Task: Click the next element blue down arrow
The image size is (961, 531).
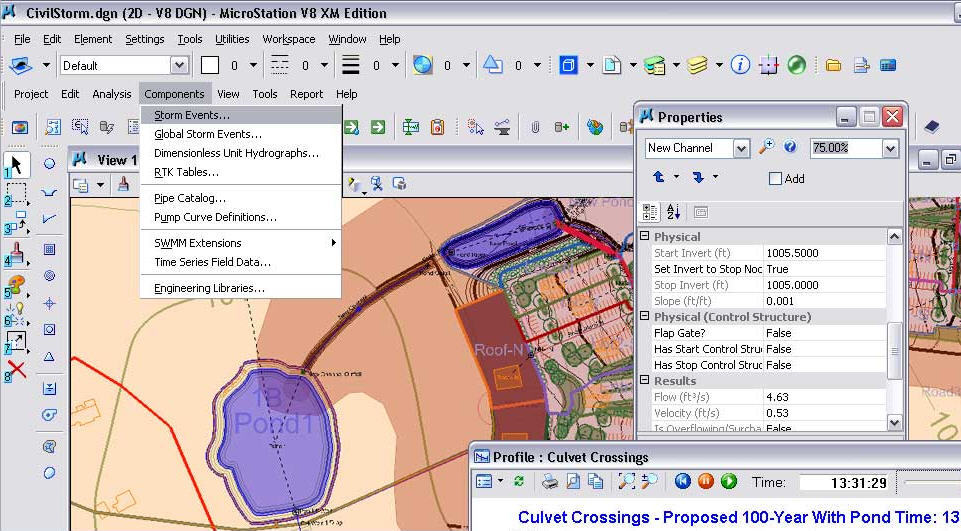Action: click(698, 177)
